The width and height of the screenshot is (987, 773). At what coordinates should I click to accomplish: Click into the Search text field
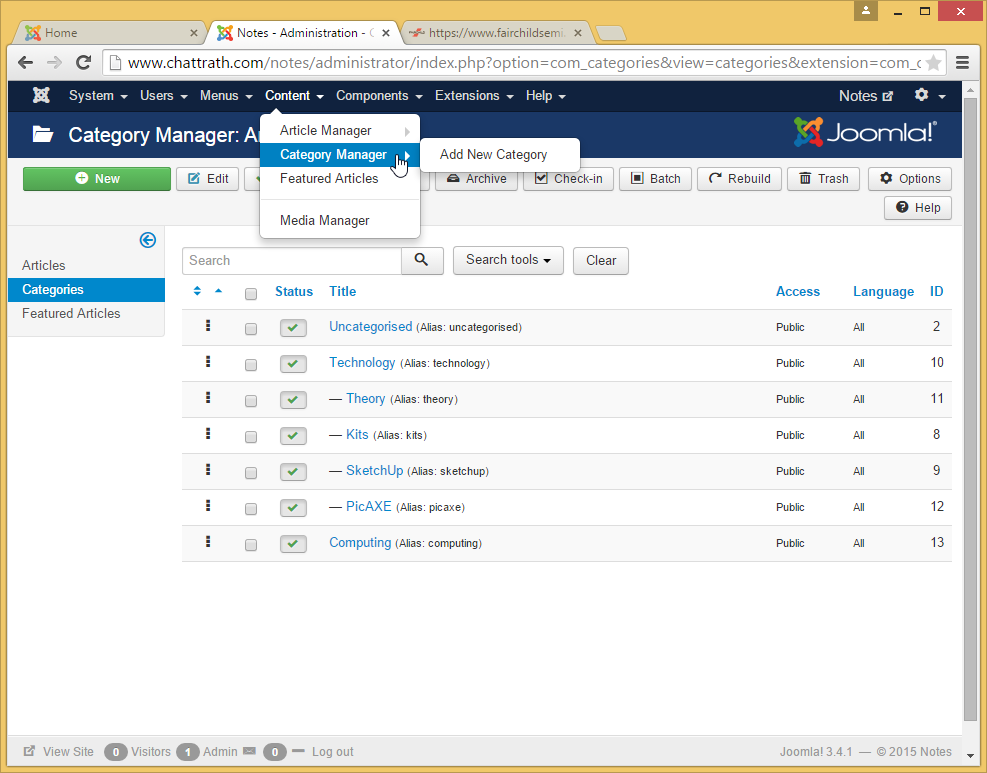tap(292, 260)
